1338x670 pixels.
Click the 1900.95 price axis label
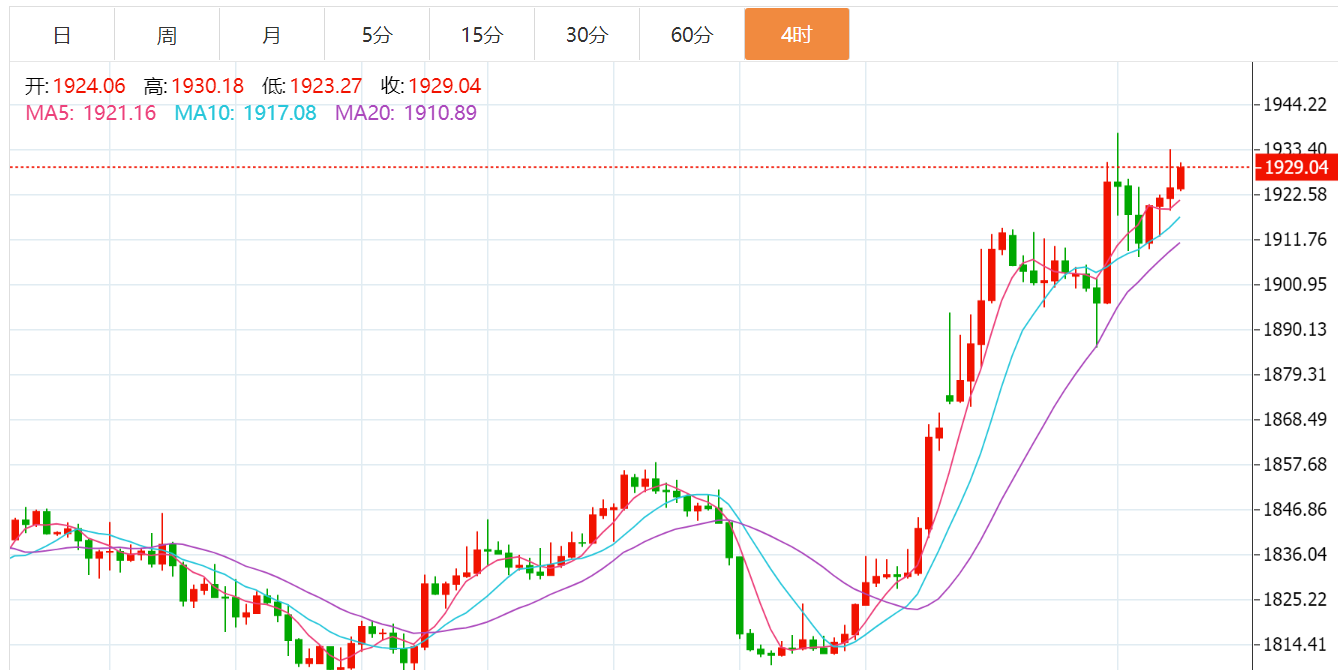coord(1295,284)
